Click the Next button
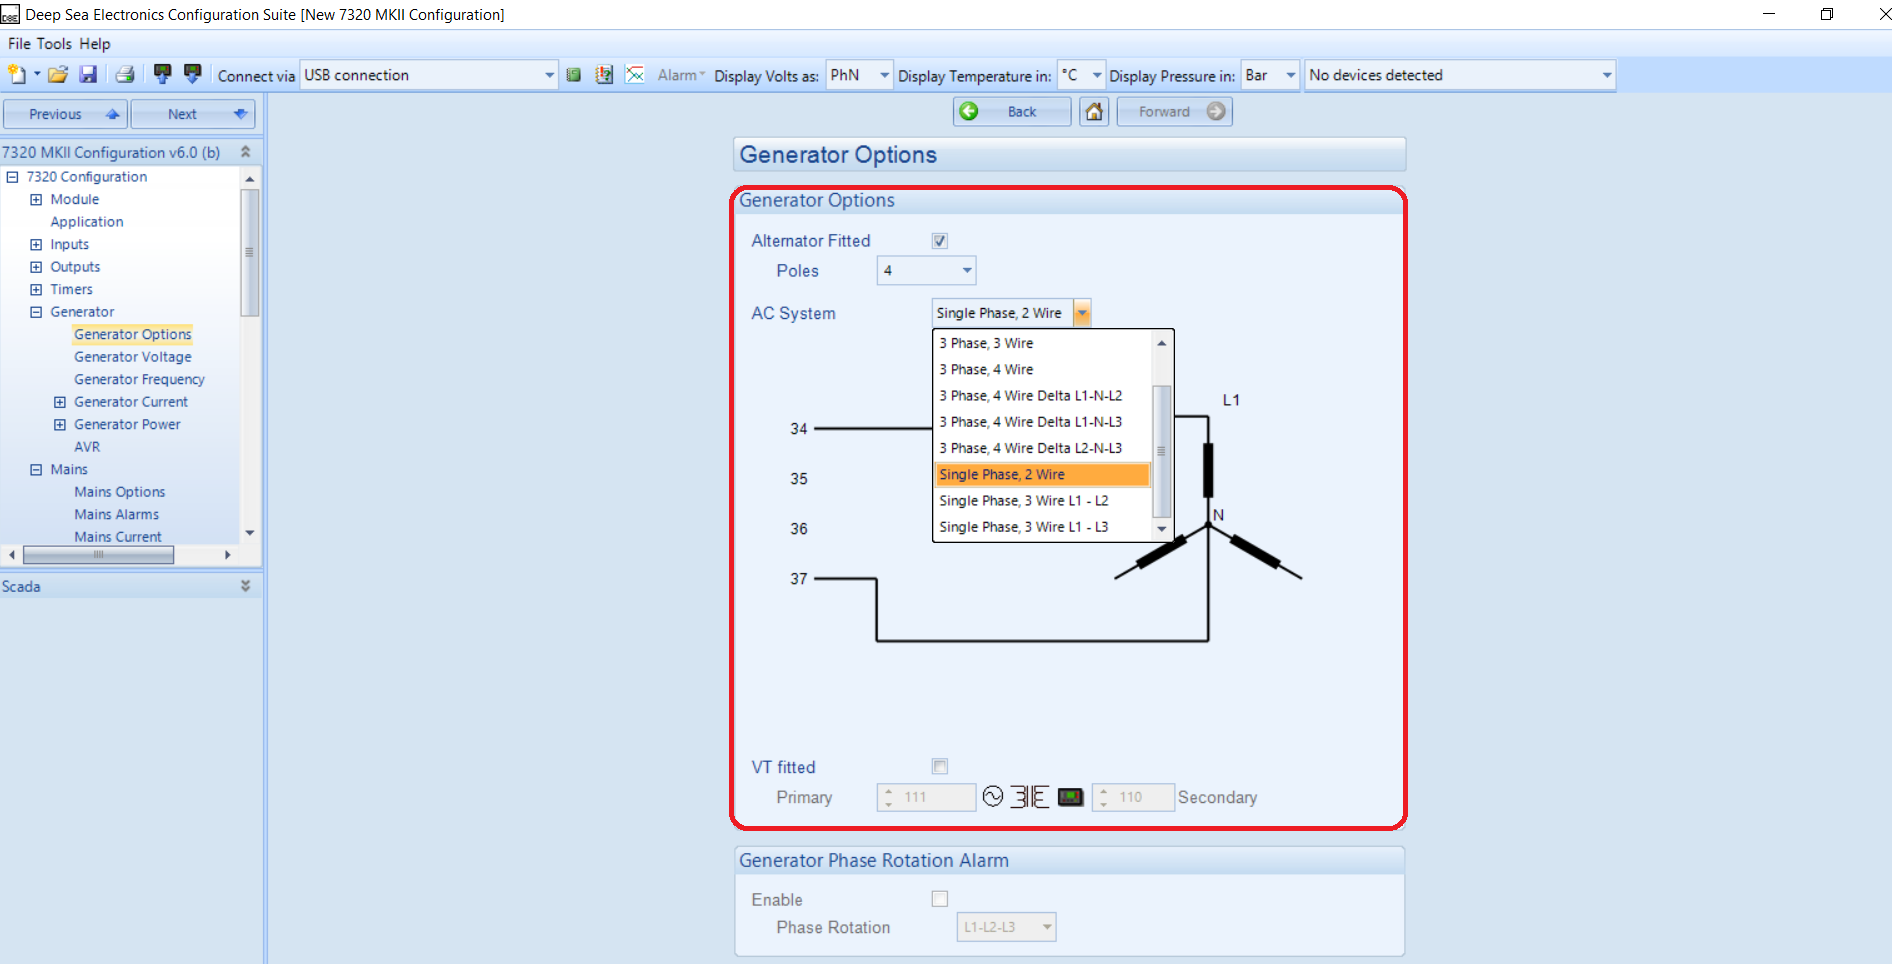This screenshot has width=1892, height=964. [x=193, y=114]
